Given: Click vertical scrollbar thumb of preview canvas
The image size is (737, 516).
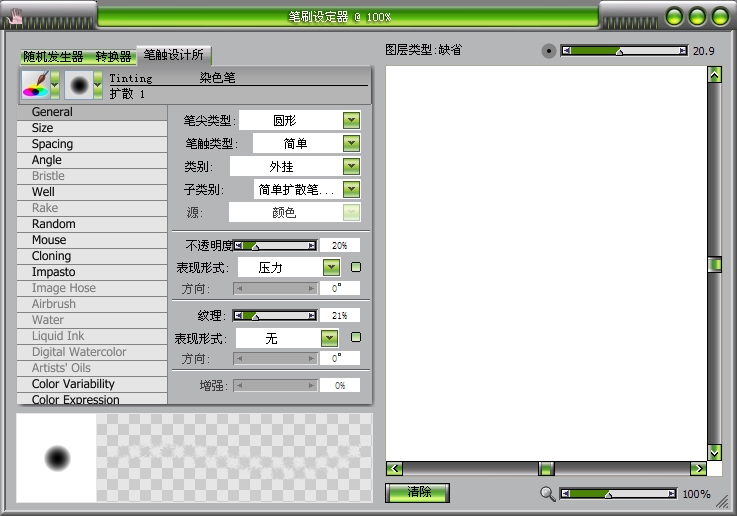Looking at the screenshot, I should coord(714,264).
